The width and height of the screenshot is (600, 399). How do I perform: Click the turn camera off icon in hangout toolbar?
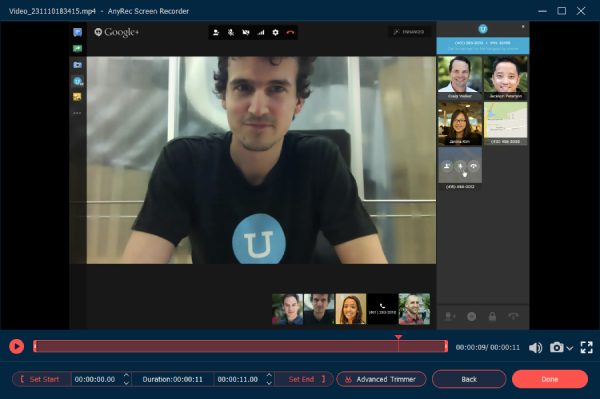coord(246,33)
